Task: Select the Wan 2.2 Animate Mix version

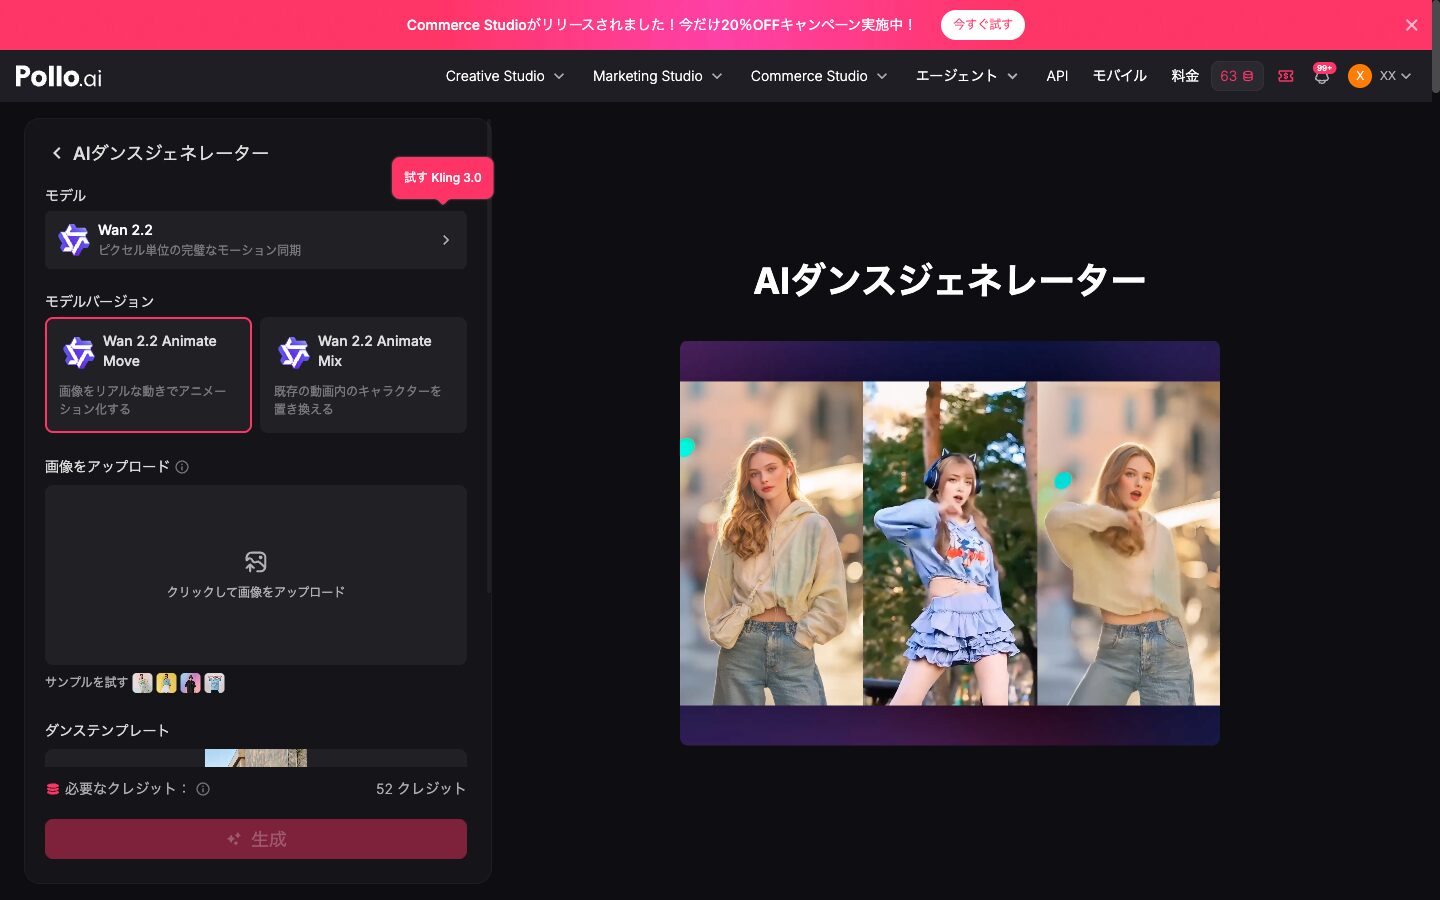Action: (x=363, y=375)
